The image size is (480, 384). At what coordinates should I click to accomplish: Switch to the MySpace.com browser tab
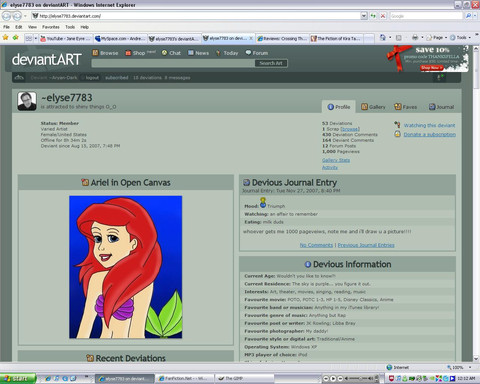pos(120,39)
